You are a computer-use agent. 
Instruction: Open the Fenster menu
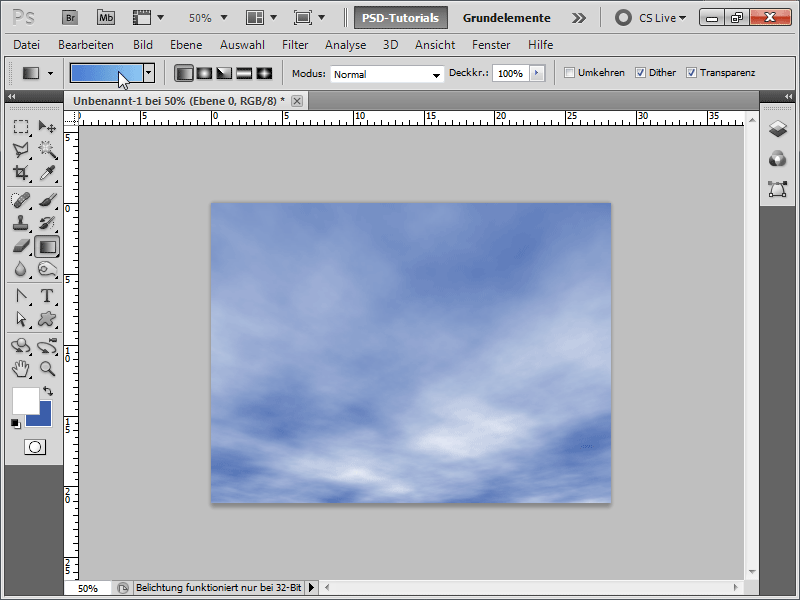[x=491, y=45]
